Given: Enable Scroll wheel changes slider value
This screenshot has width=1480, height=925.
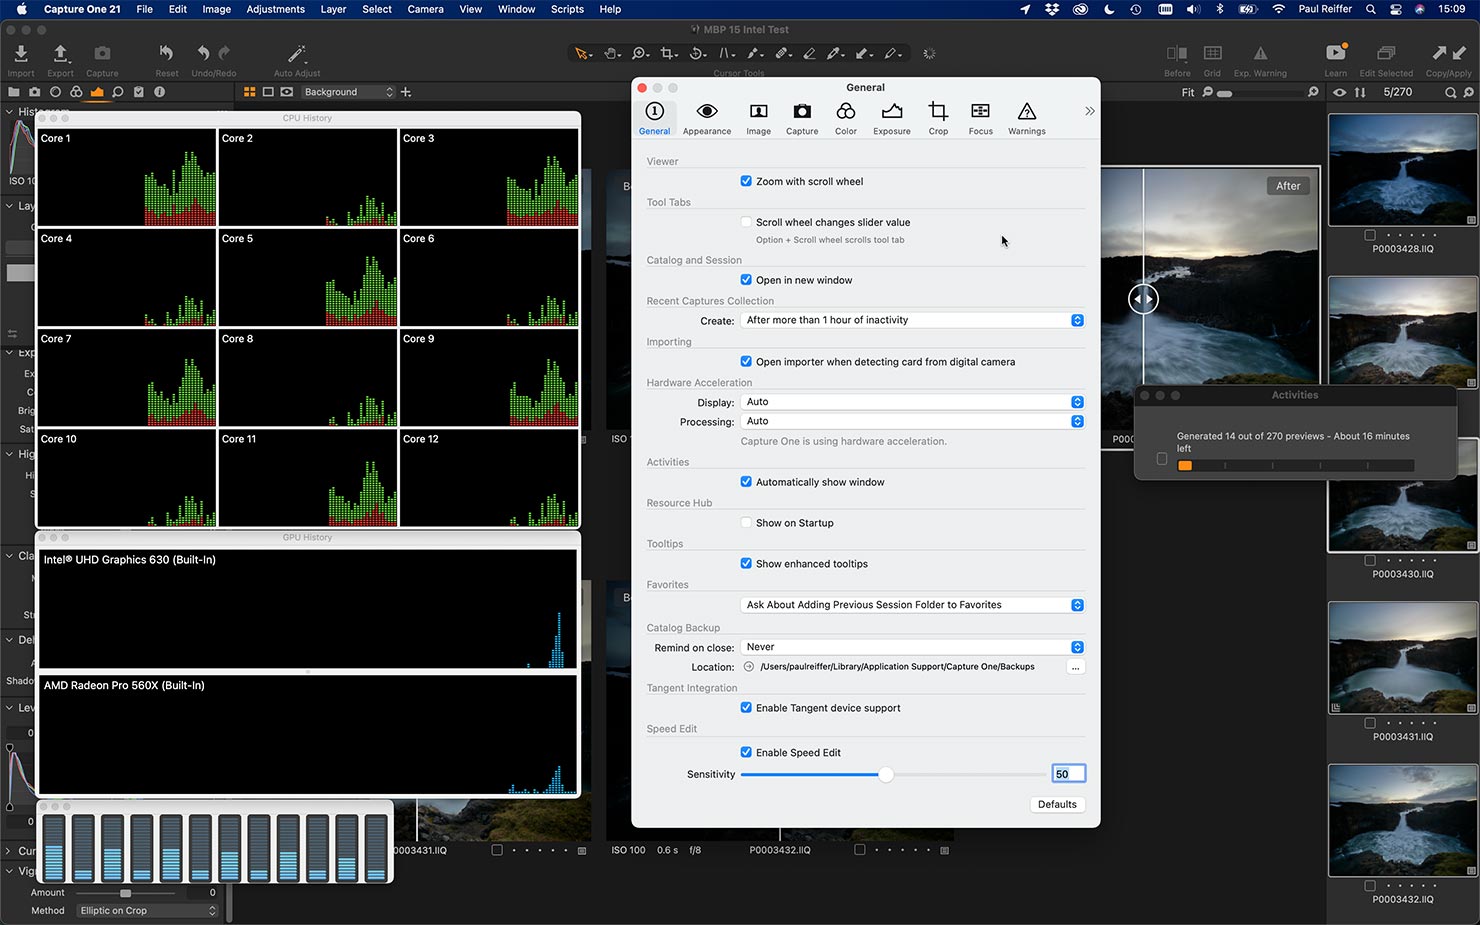Looking at the screenshot, I should coord(746,222).
